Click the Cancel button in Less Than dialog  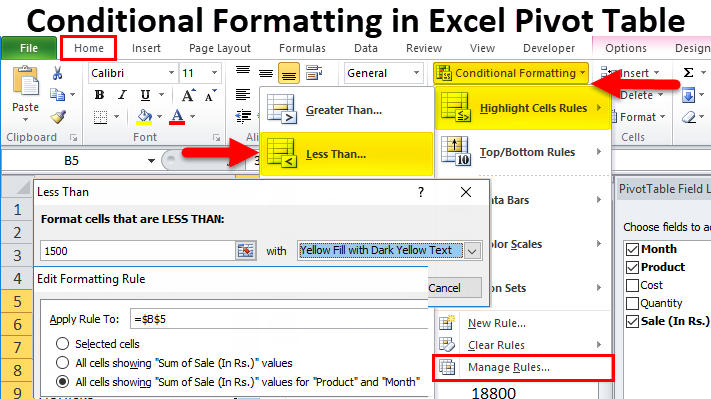point(454,288)
